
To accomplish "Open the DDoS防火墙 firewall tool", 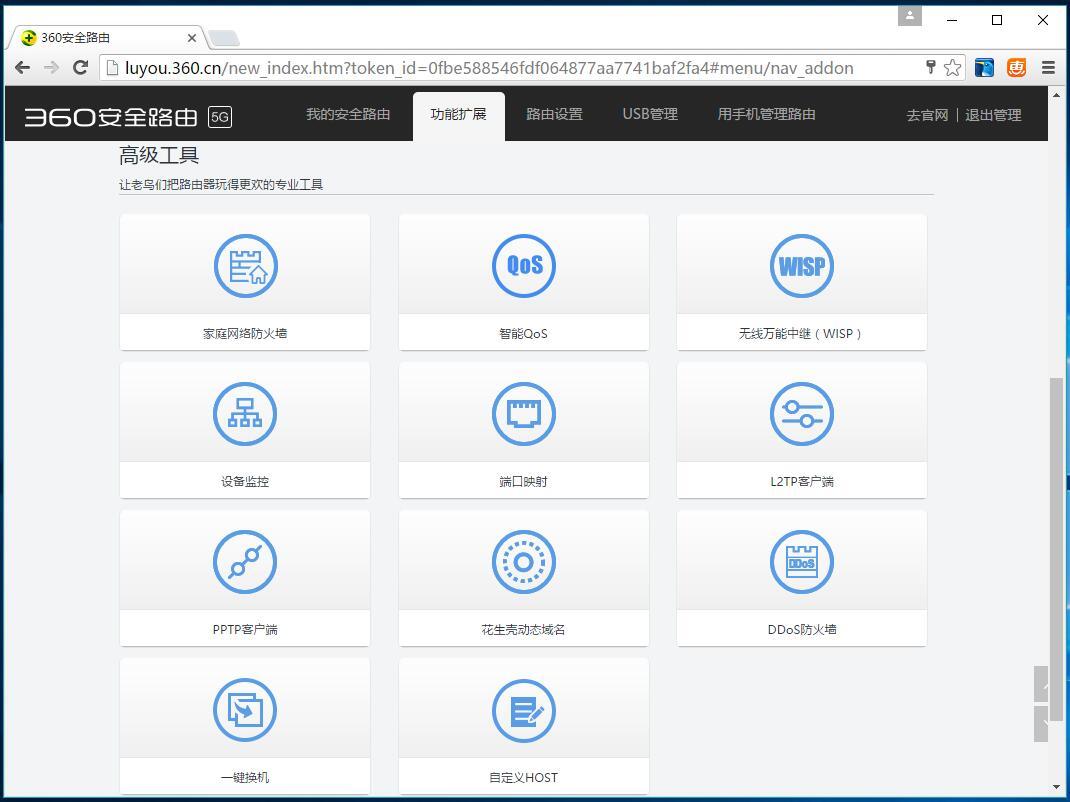I will click(801, 576).
